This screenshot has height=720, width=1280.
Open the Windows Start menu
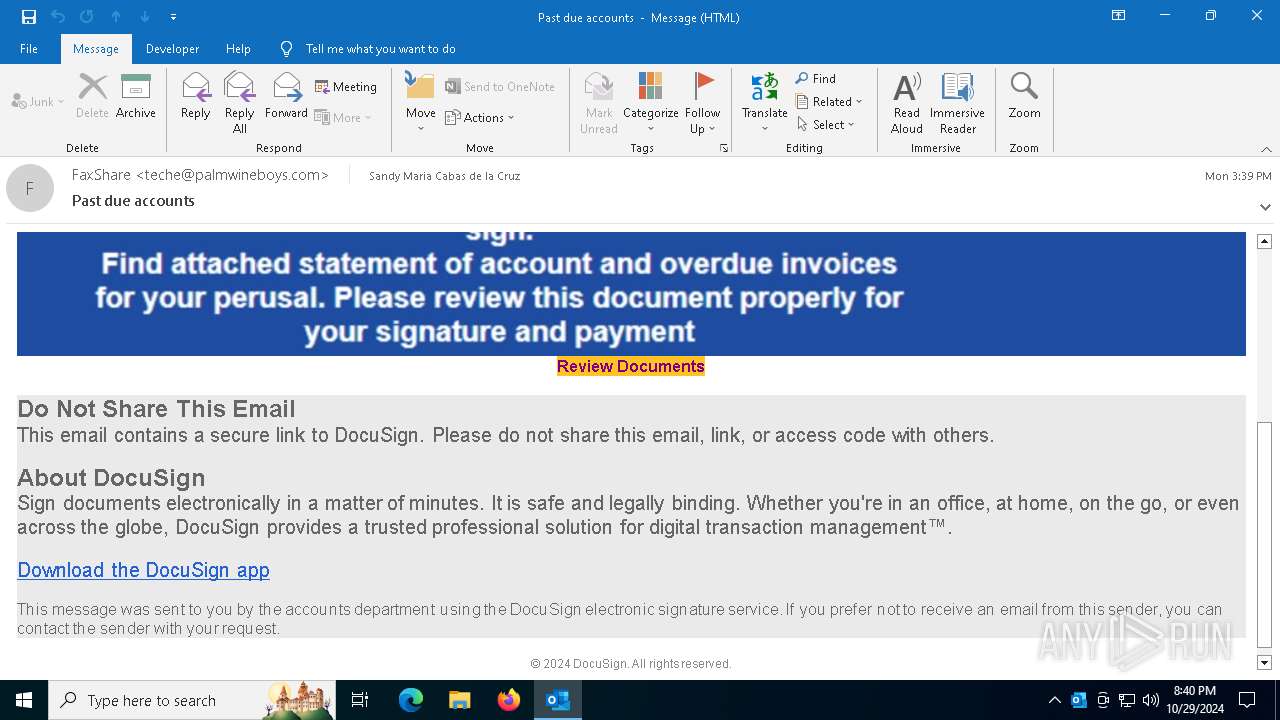24,700
